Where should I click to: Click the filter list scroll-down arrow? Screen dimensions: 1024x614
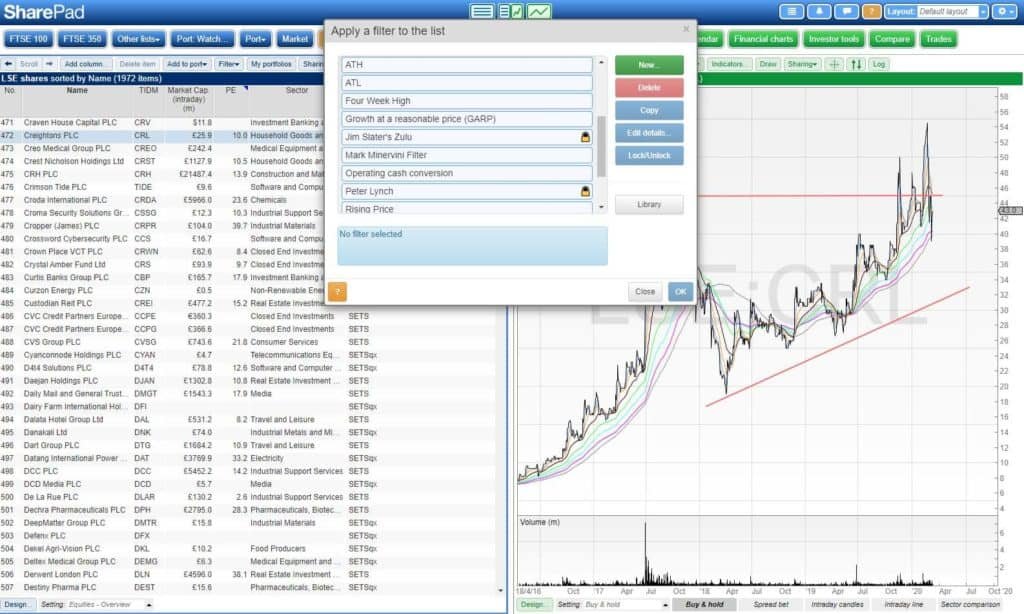pyautogui.click(x=601, y=208)
